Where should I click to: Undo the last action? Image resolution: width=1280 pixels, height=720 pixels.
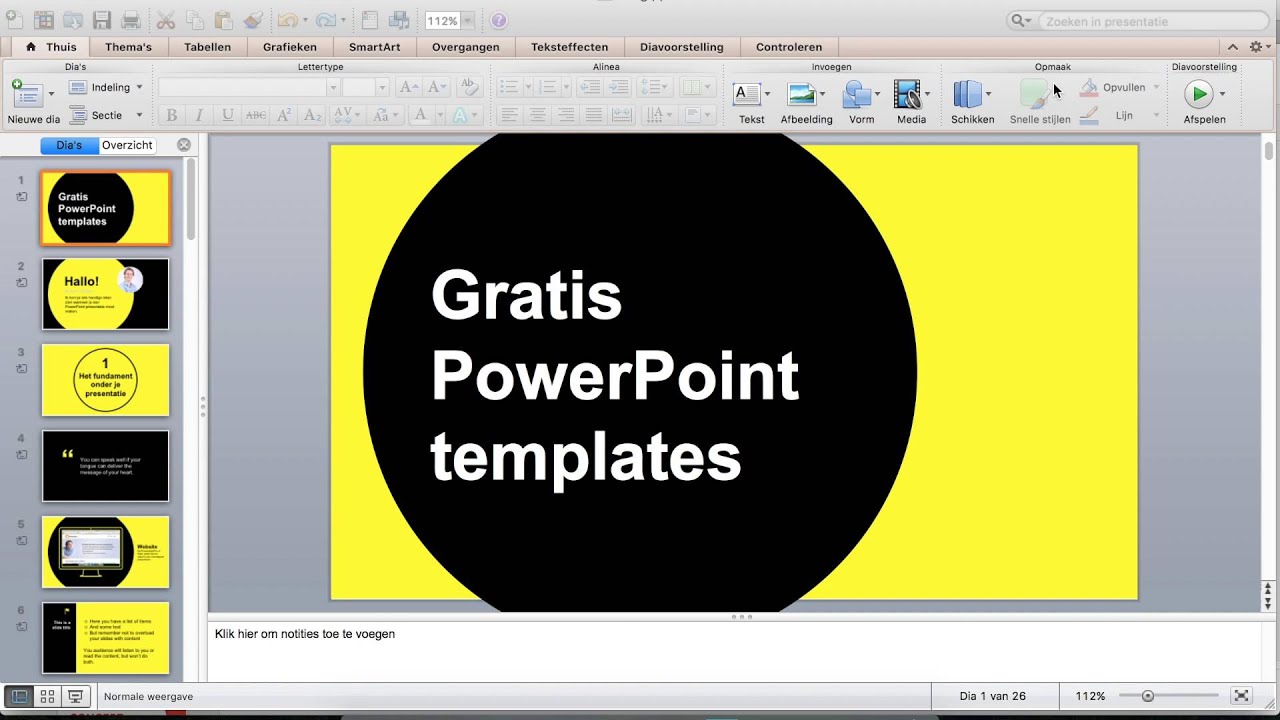[x=287, y=20]
